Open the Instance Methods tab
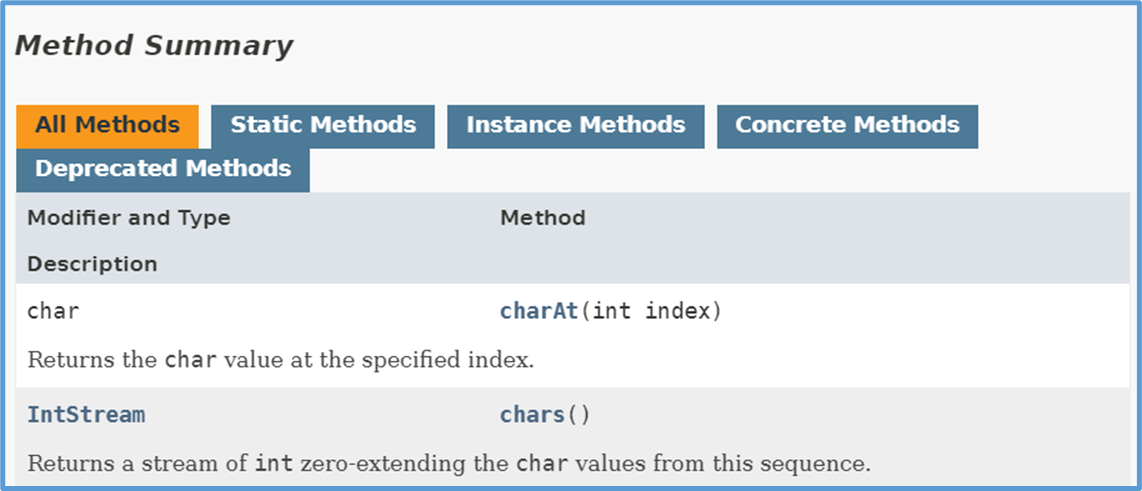This screenshot has height=491, width=1142. (x=575, y=127)
